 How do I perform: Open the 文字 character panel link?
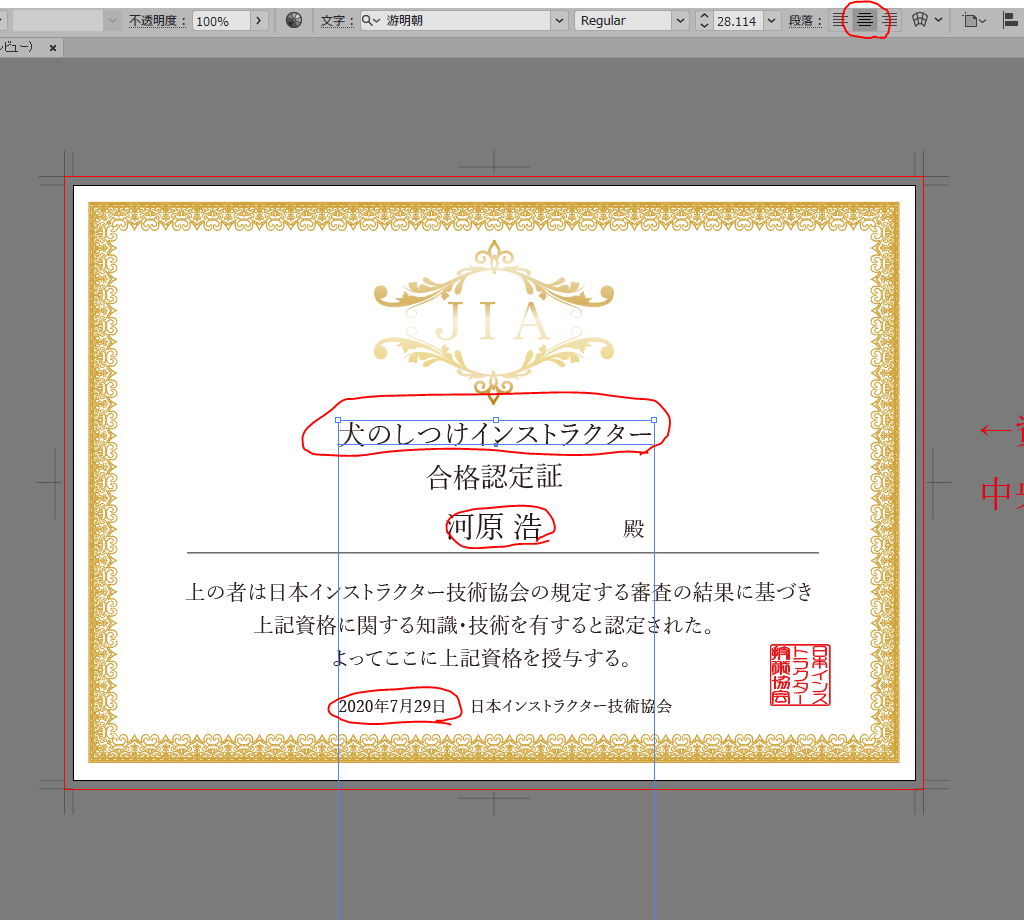(x=336, y=20)
